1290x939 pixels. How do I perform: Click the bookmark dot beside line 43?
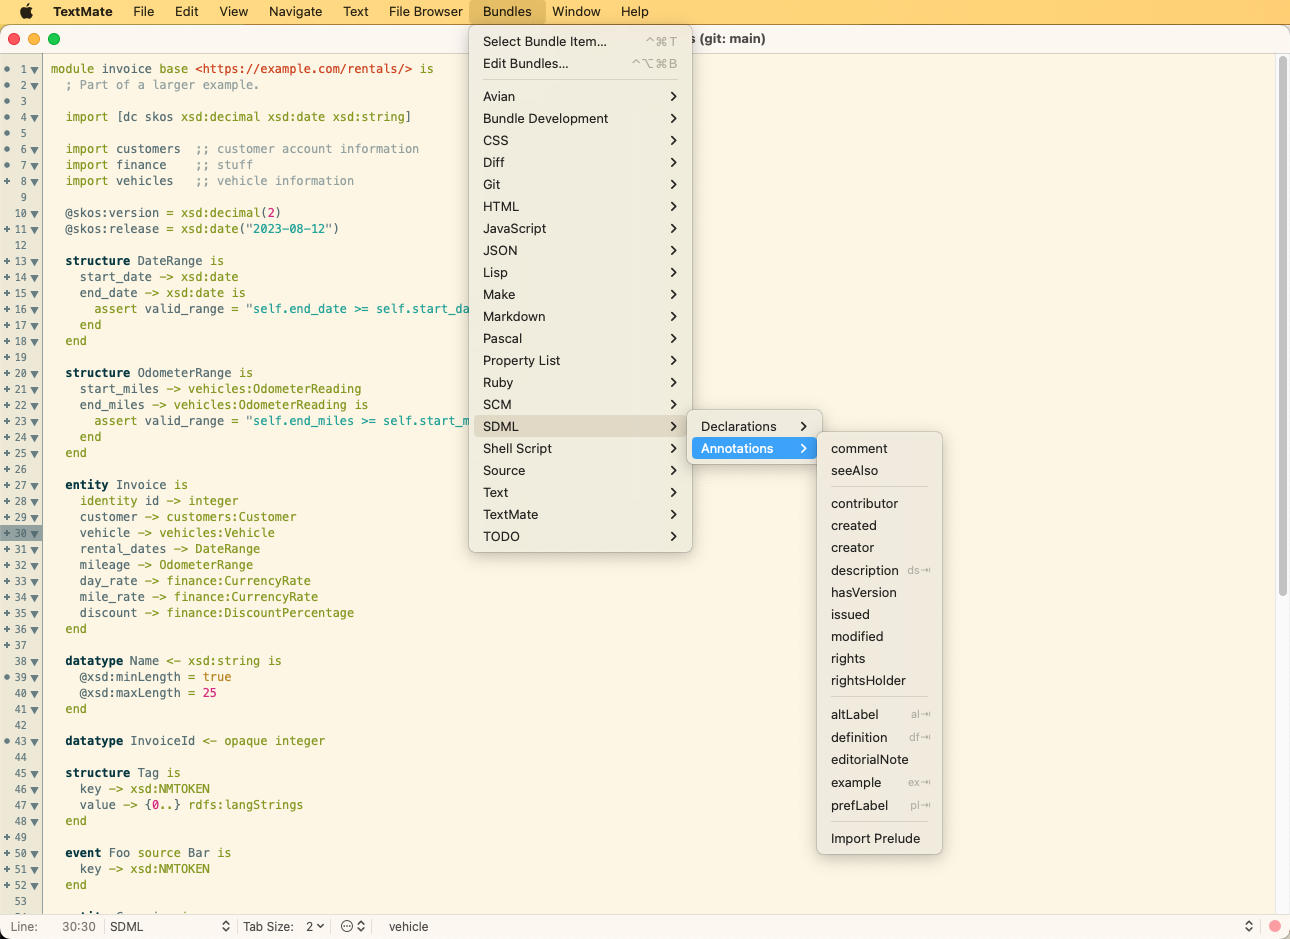[7, 741]
